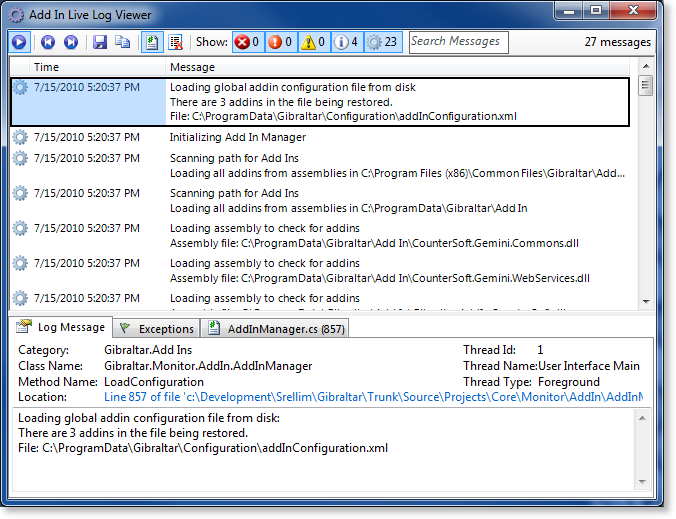Click the clear messages icon with red X

176,42
